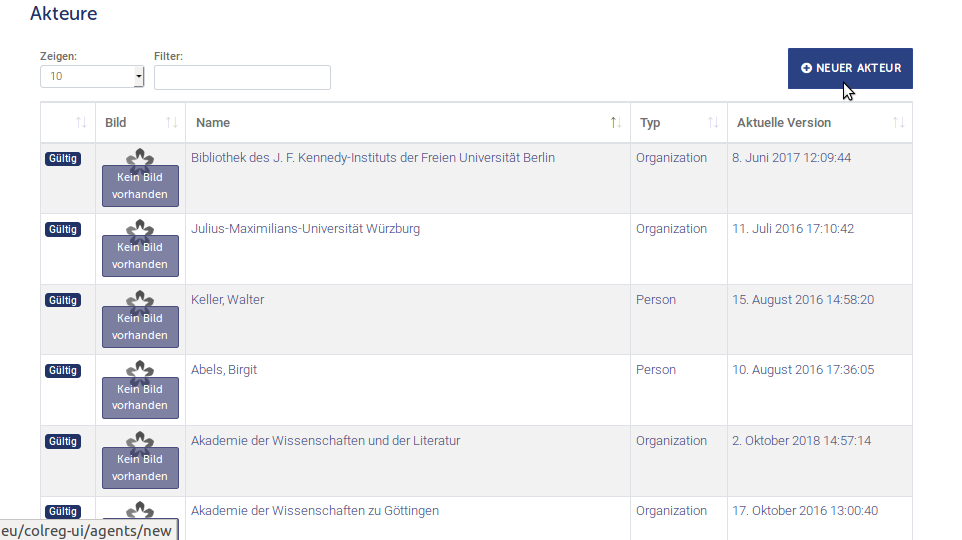
Task: Sort table by Typ column
Action: pyautogui.click(x=678, y=123)
